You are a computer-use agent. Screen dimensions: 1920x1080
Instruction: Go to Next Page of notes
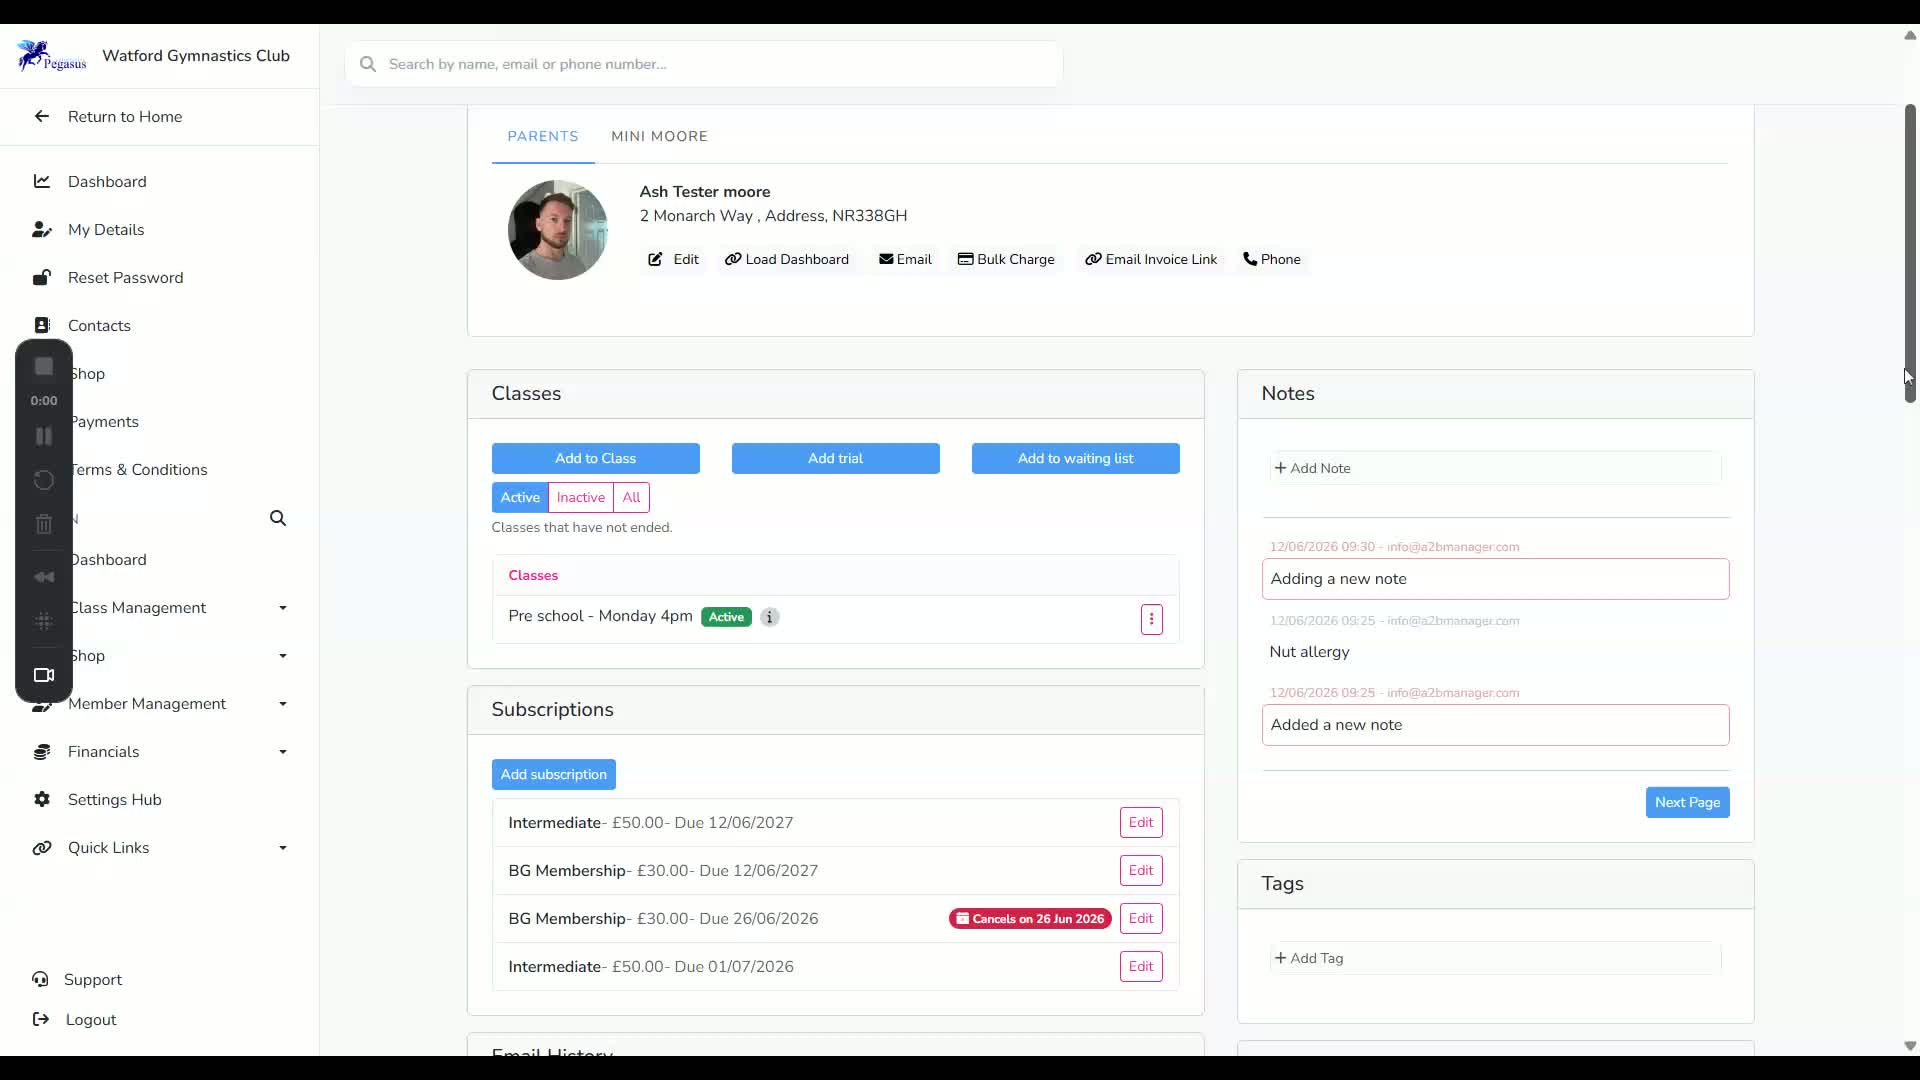1687,802
